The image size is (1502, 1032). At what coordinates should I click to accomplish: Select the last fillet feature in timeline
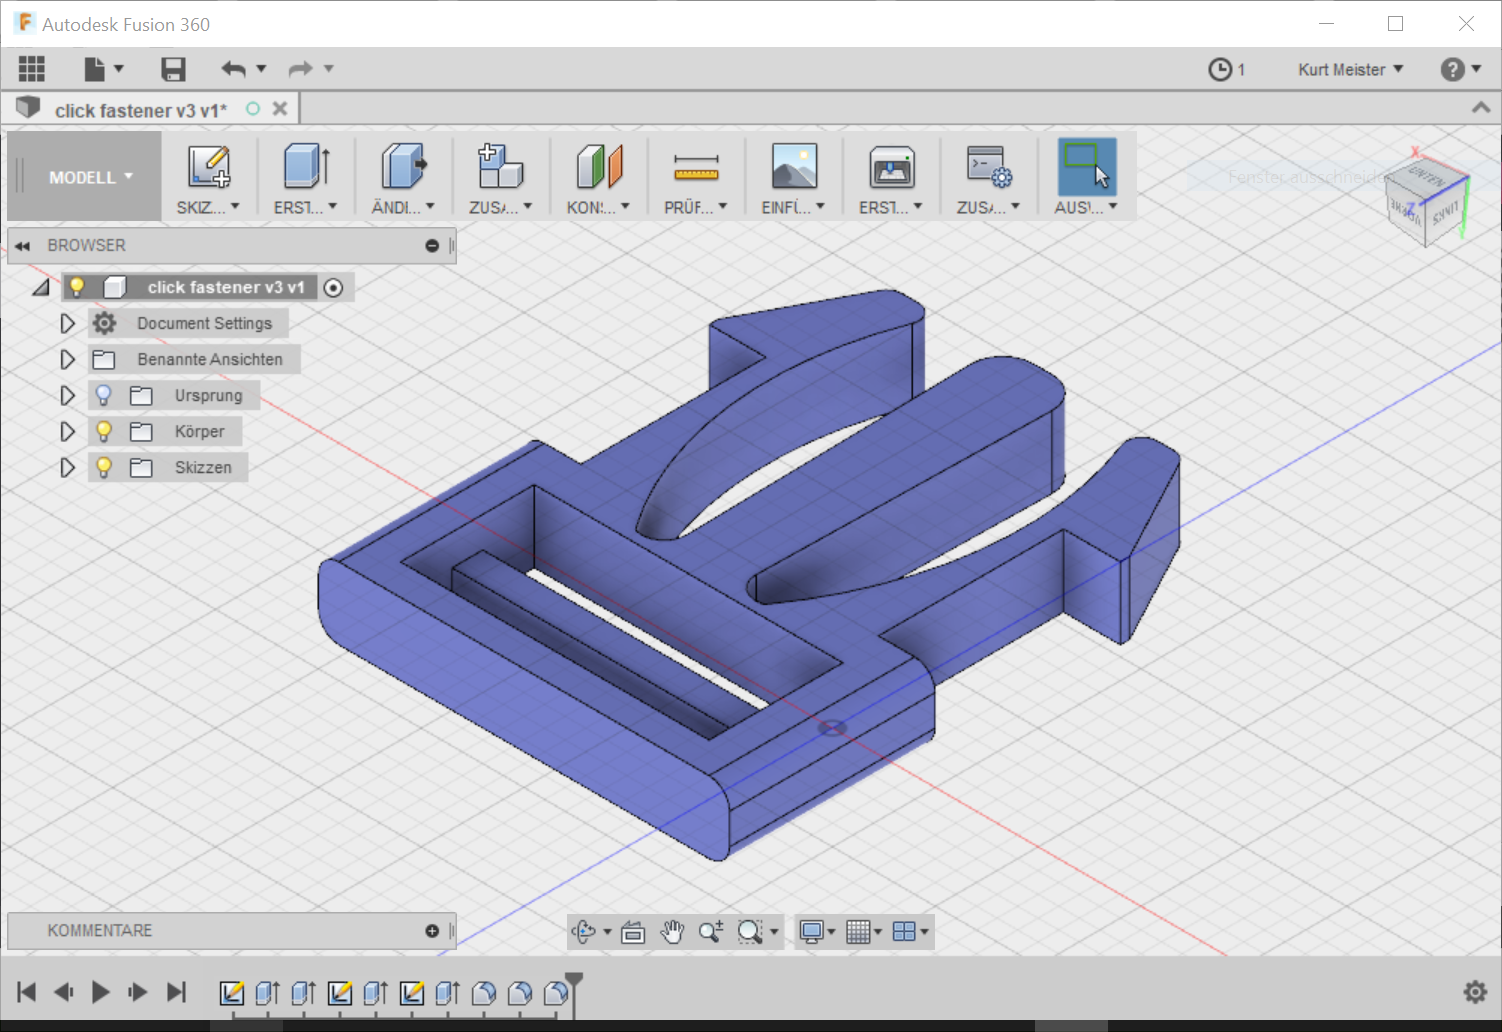tap(556, 993)
